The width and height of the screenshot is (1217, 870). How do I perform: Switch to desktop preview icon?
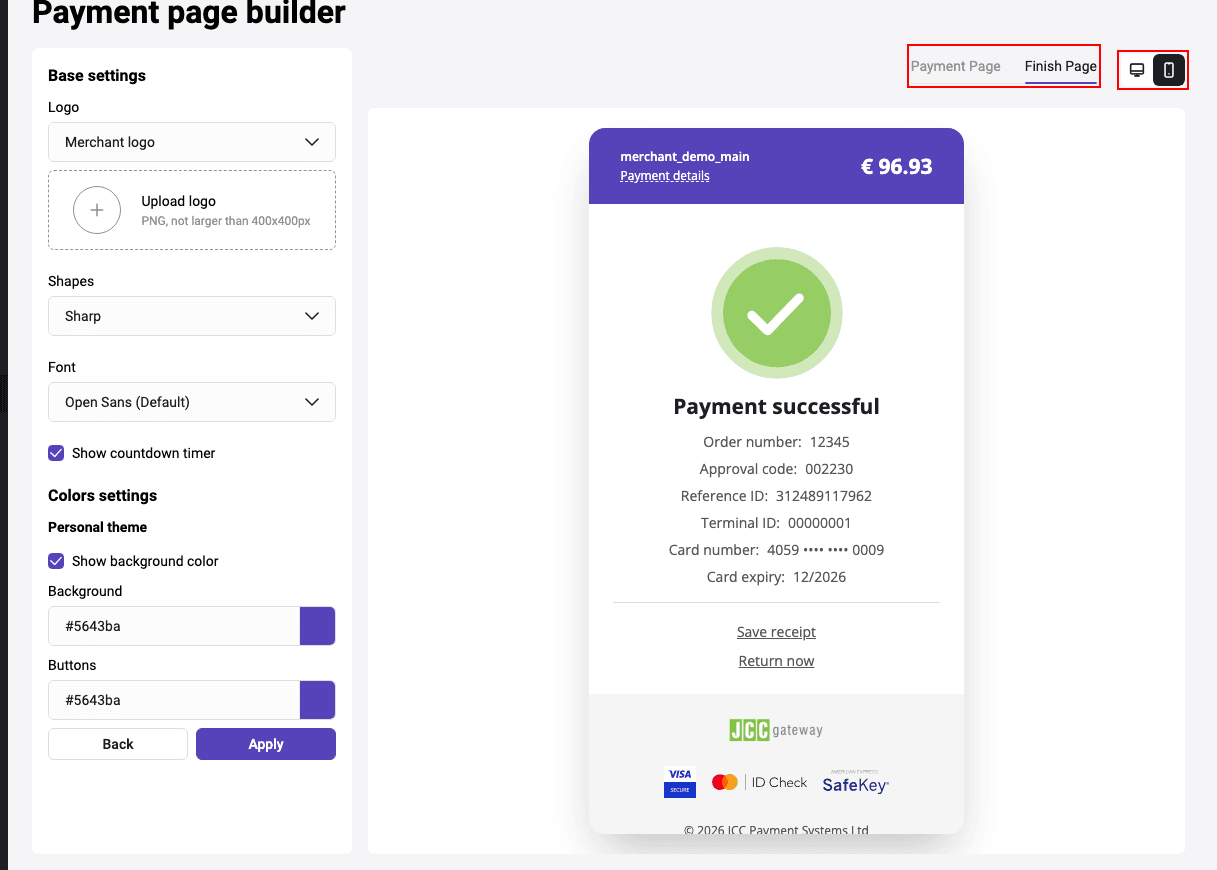coord(1137,70)
